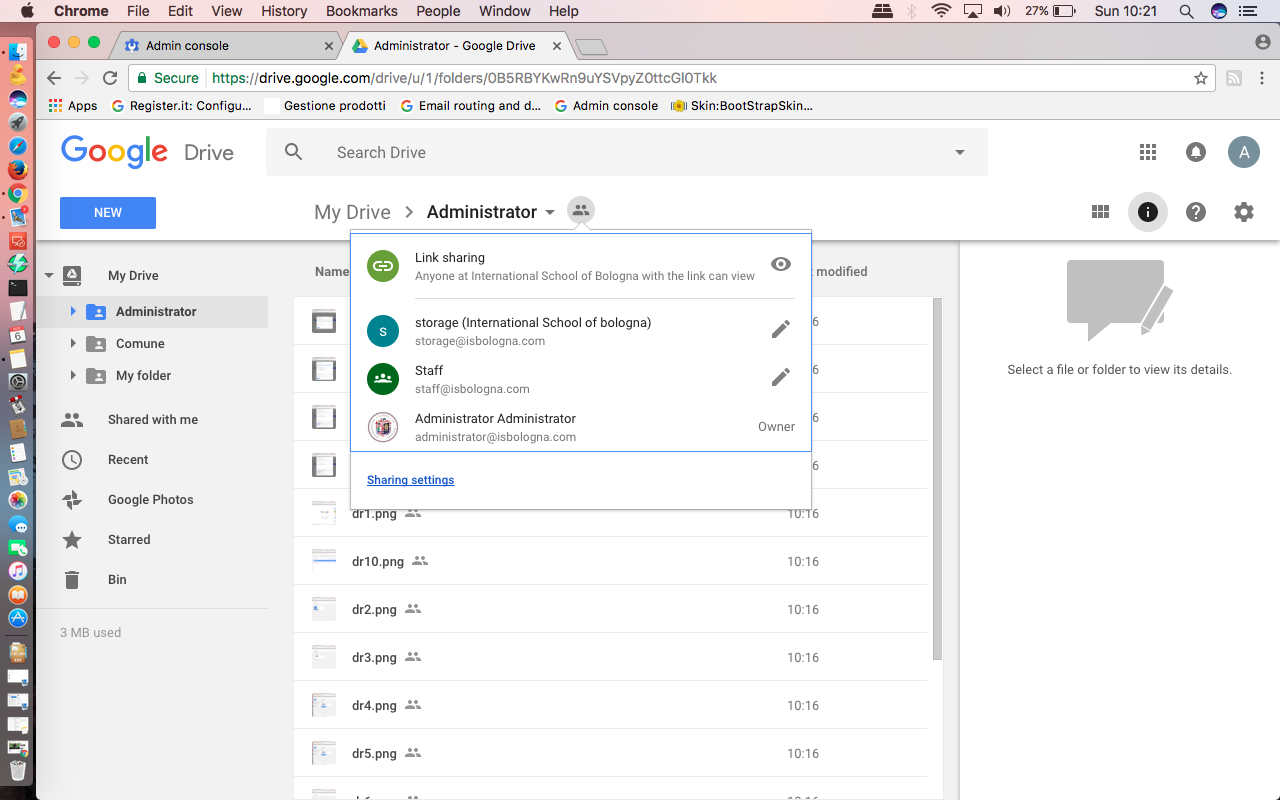Open the History menu
Image resolution: width=1280 pixels, height=800 pixels.
point(284,11)
